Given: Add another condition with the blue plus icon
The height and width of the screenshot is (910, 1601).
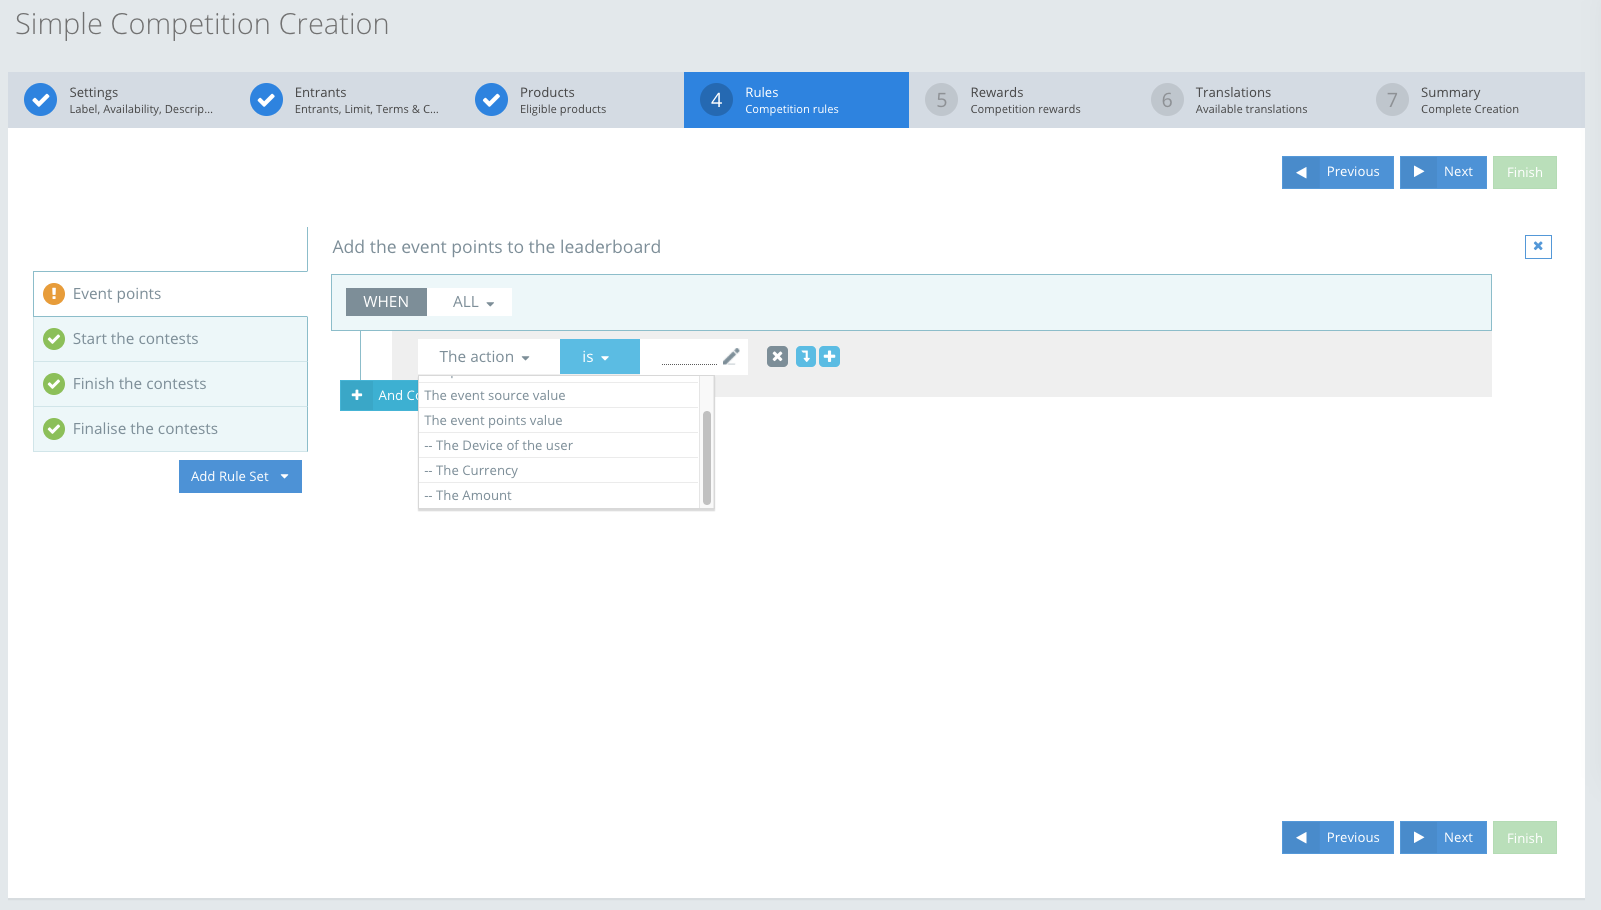Looking at the screenshot, I should (x=829, y=356).
